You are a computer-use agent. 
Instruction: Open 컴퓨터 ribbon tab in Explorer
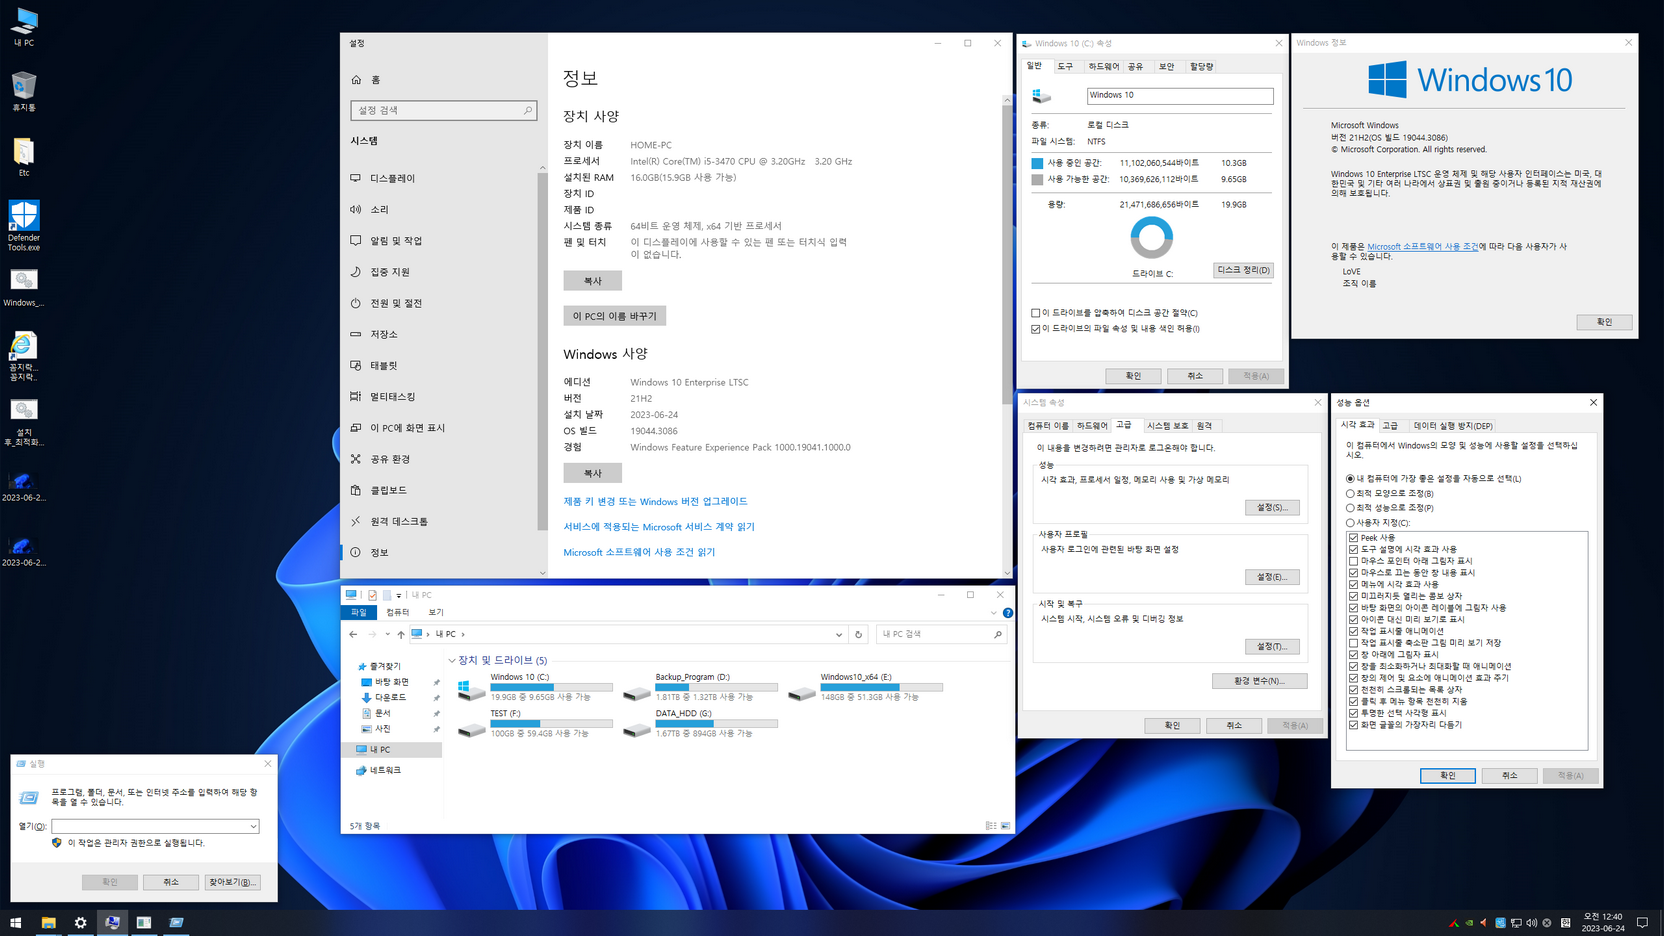coord(398,612)
